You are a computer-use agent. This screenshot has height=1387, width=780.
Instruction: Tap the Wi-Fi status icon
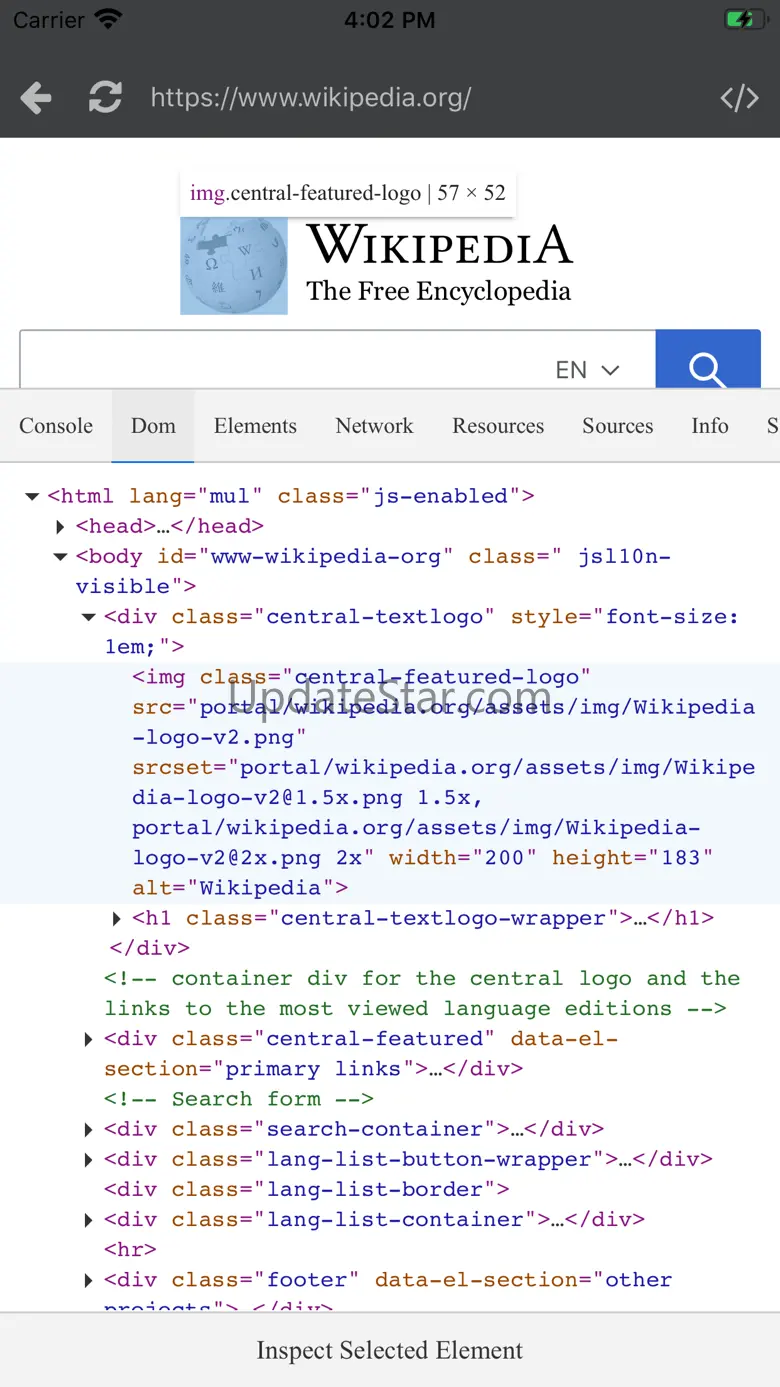point(108,19)
